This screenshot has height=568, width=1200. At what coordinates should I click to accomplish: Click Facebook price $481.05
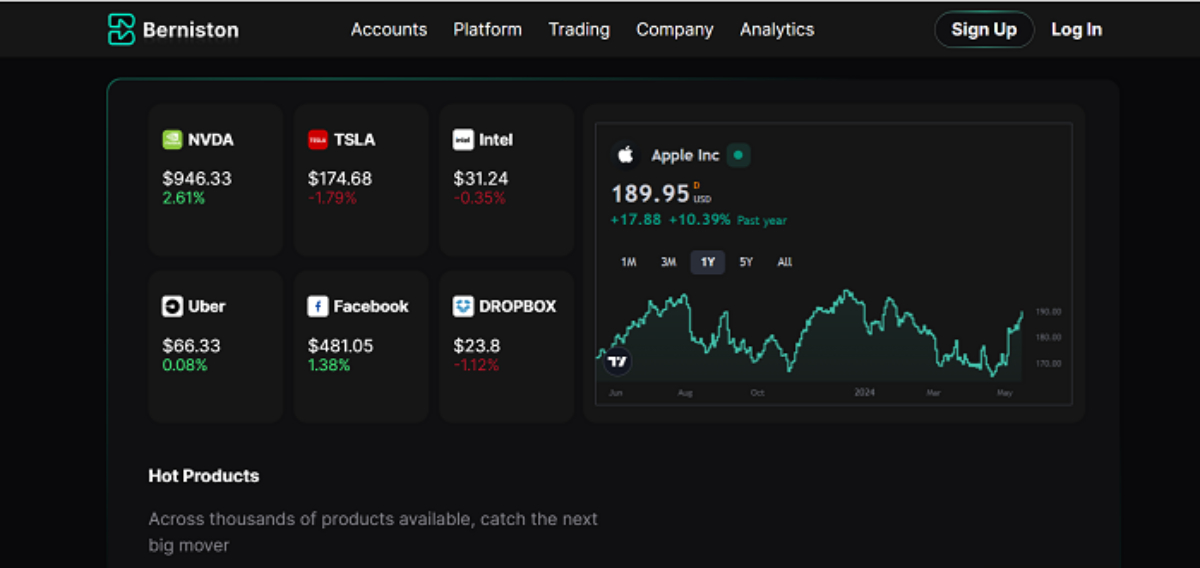[341, 346]
